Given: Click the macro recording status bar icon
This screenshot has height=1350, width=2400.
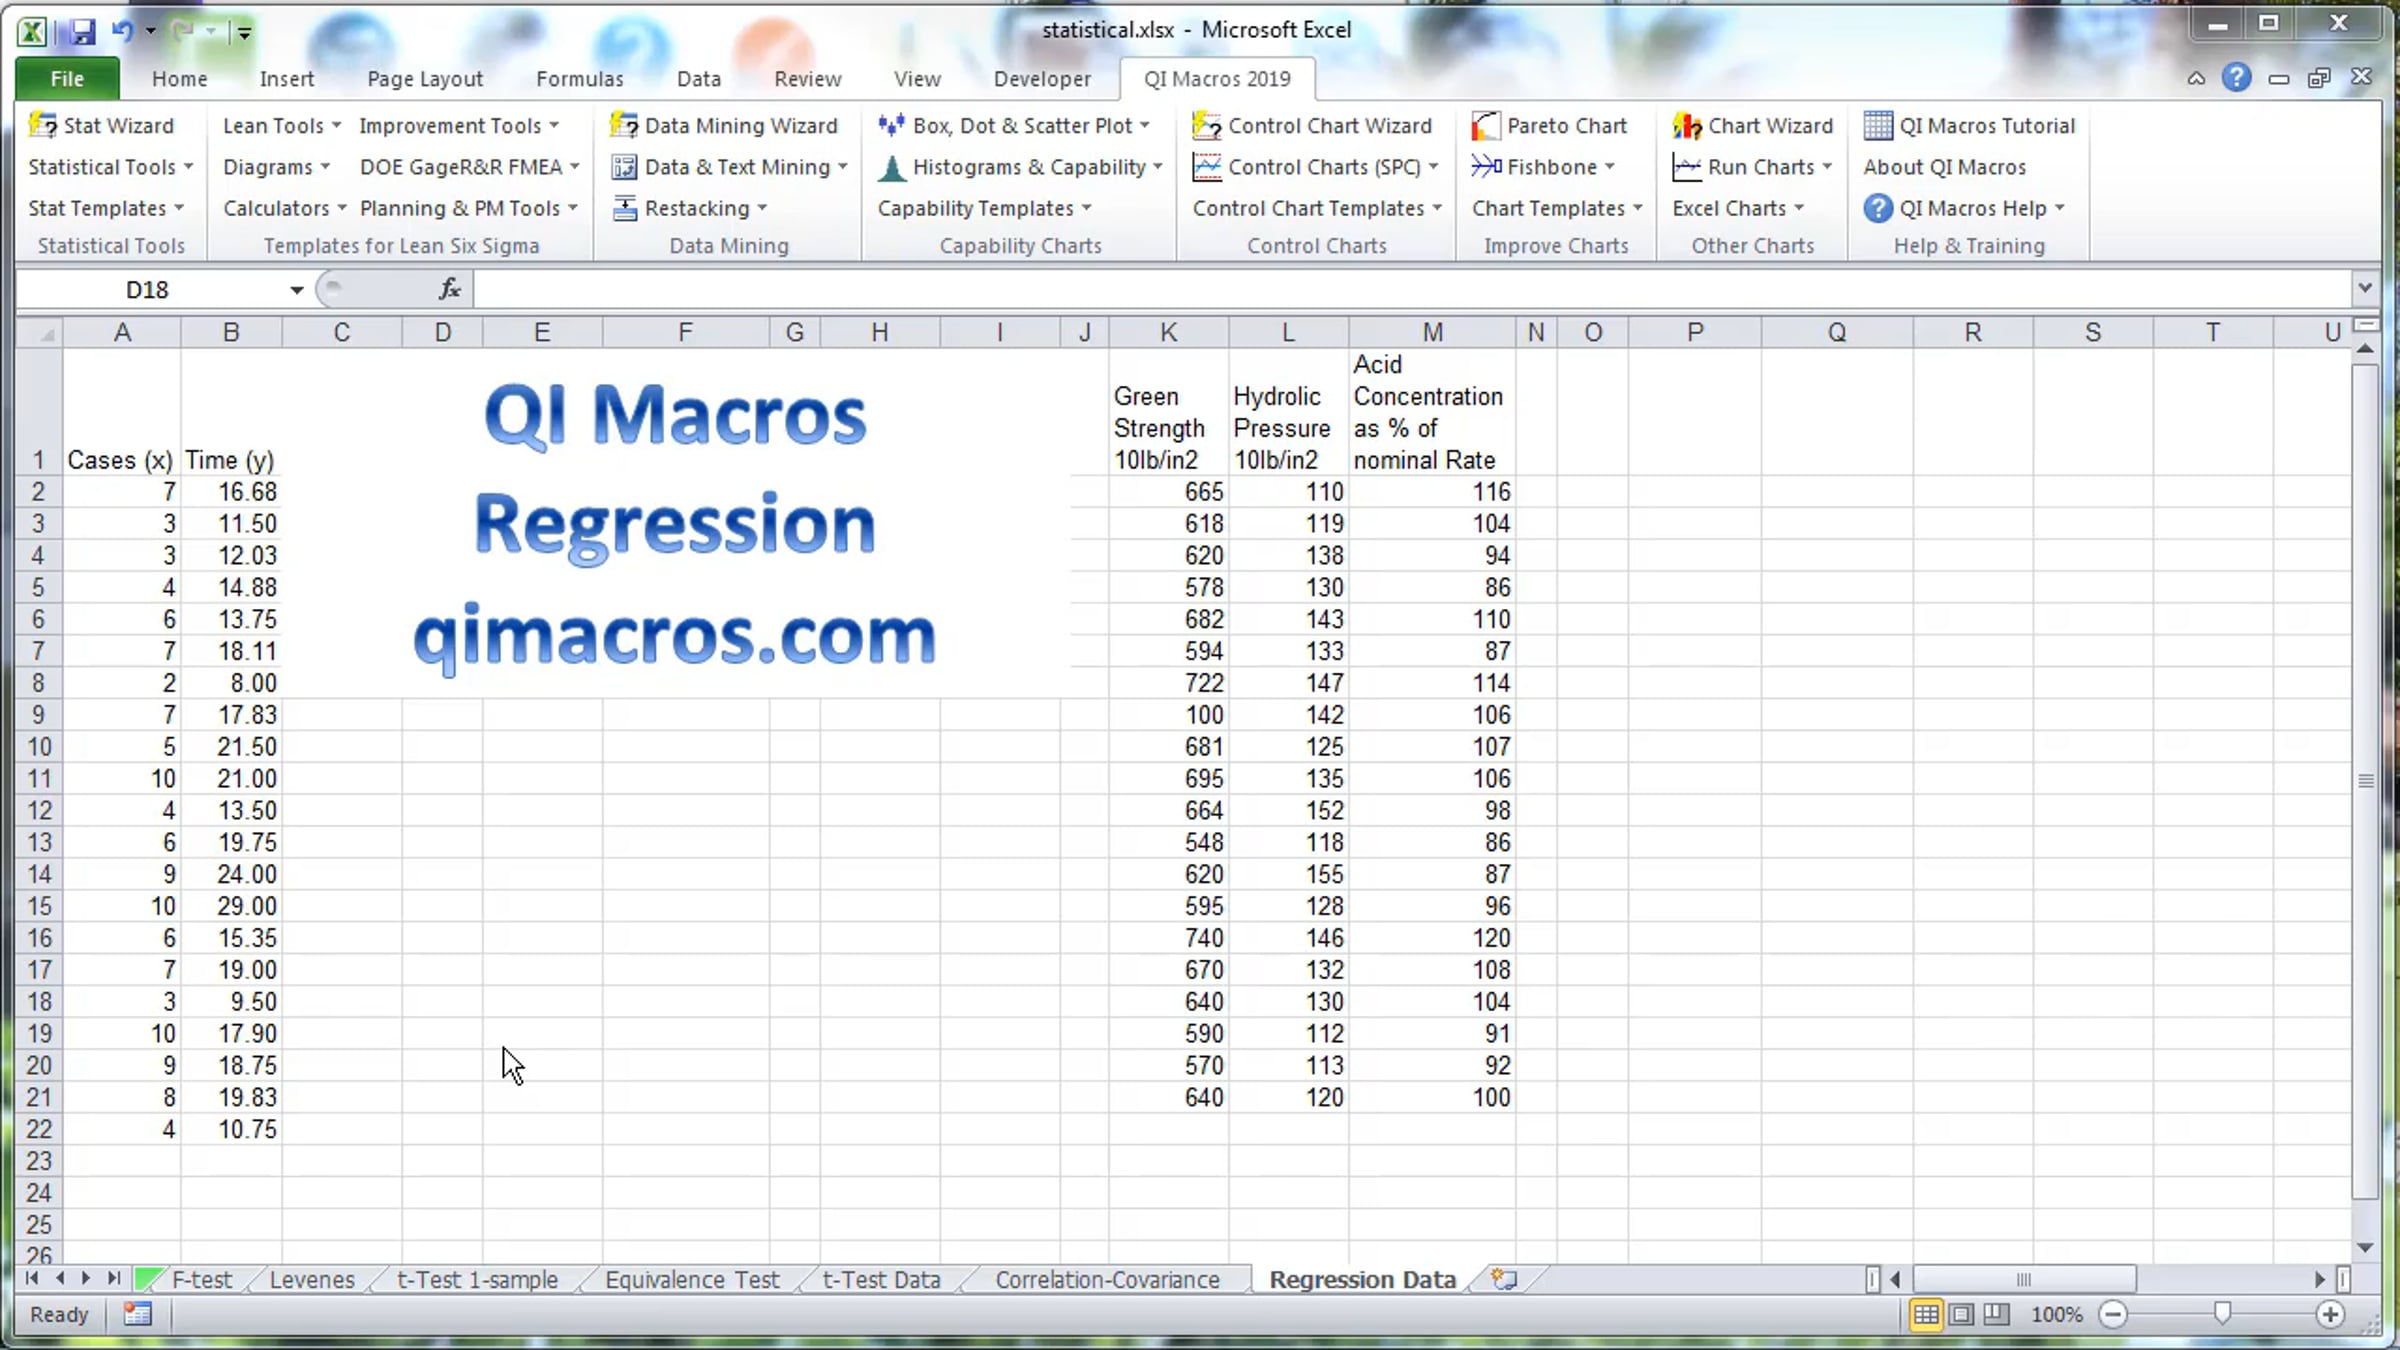Looking at the screenshot, I should click(137, 1314).
